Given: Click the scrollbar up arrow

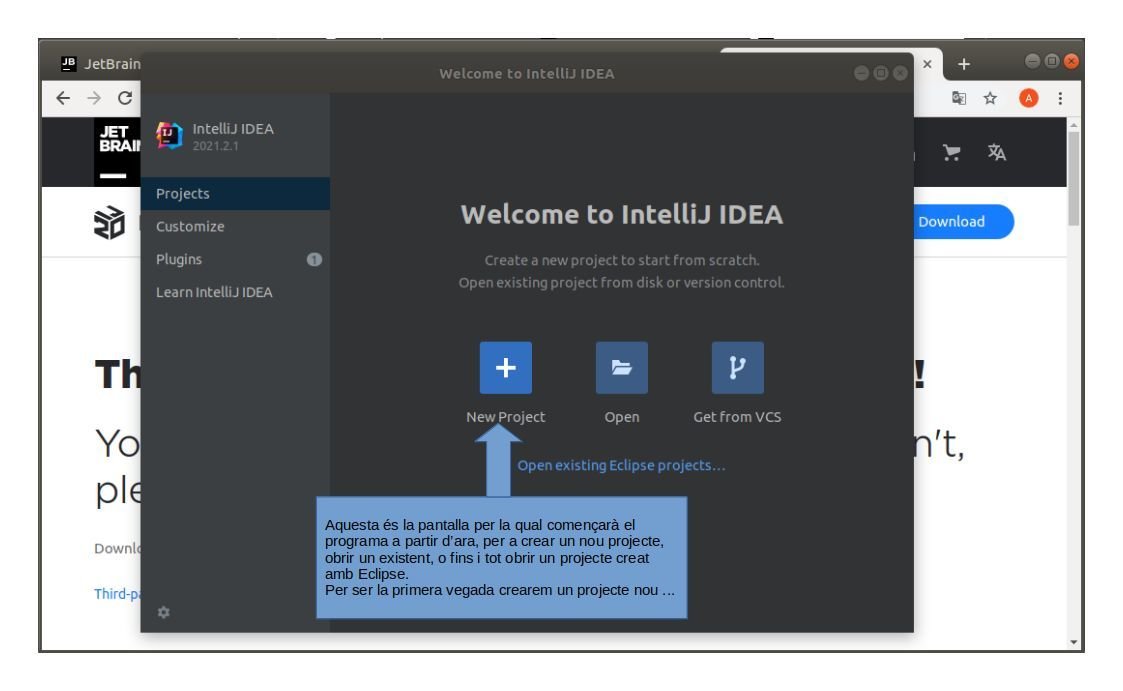Looking at the screenshot, I should [1073, 125].
